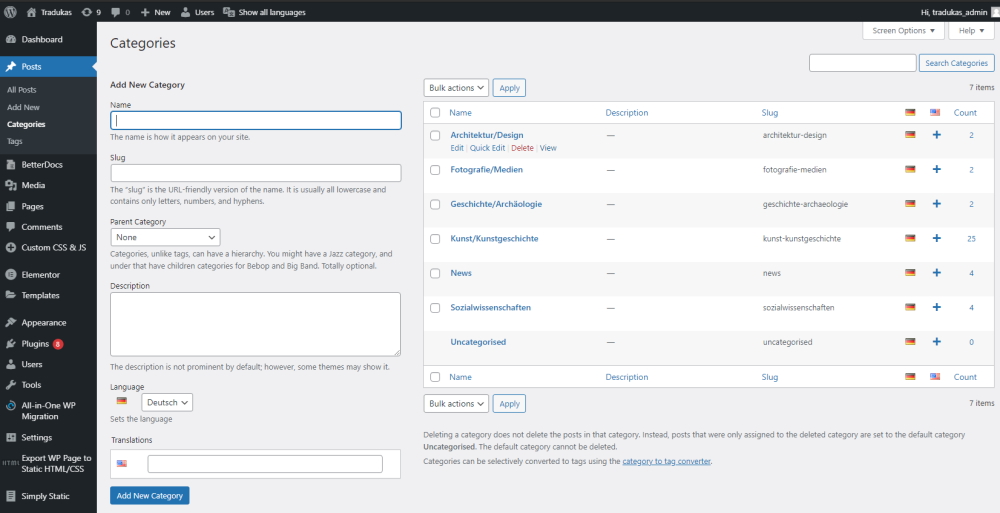Viewport: 1000px width, 513px height.
Task: Open the top Bulk actions dropdown
Action: [x=456, y=87]
